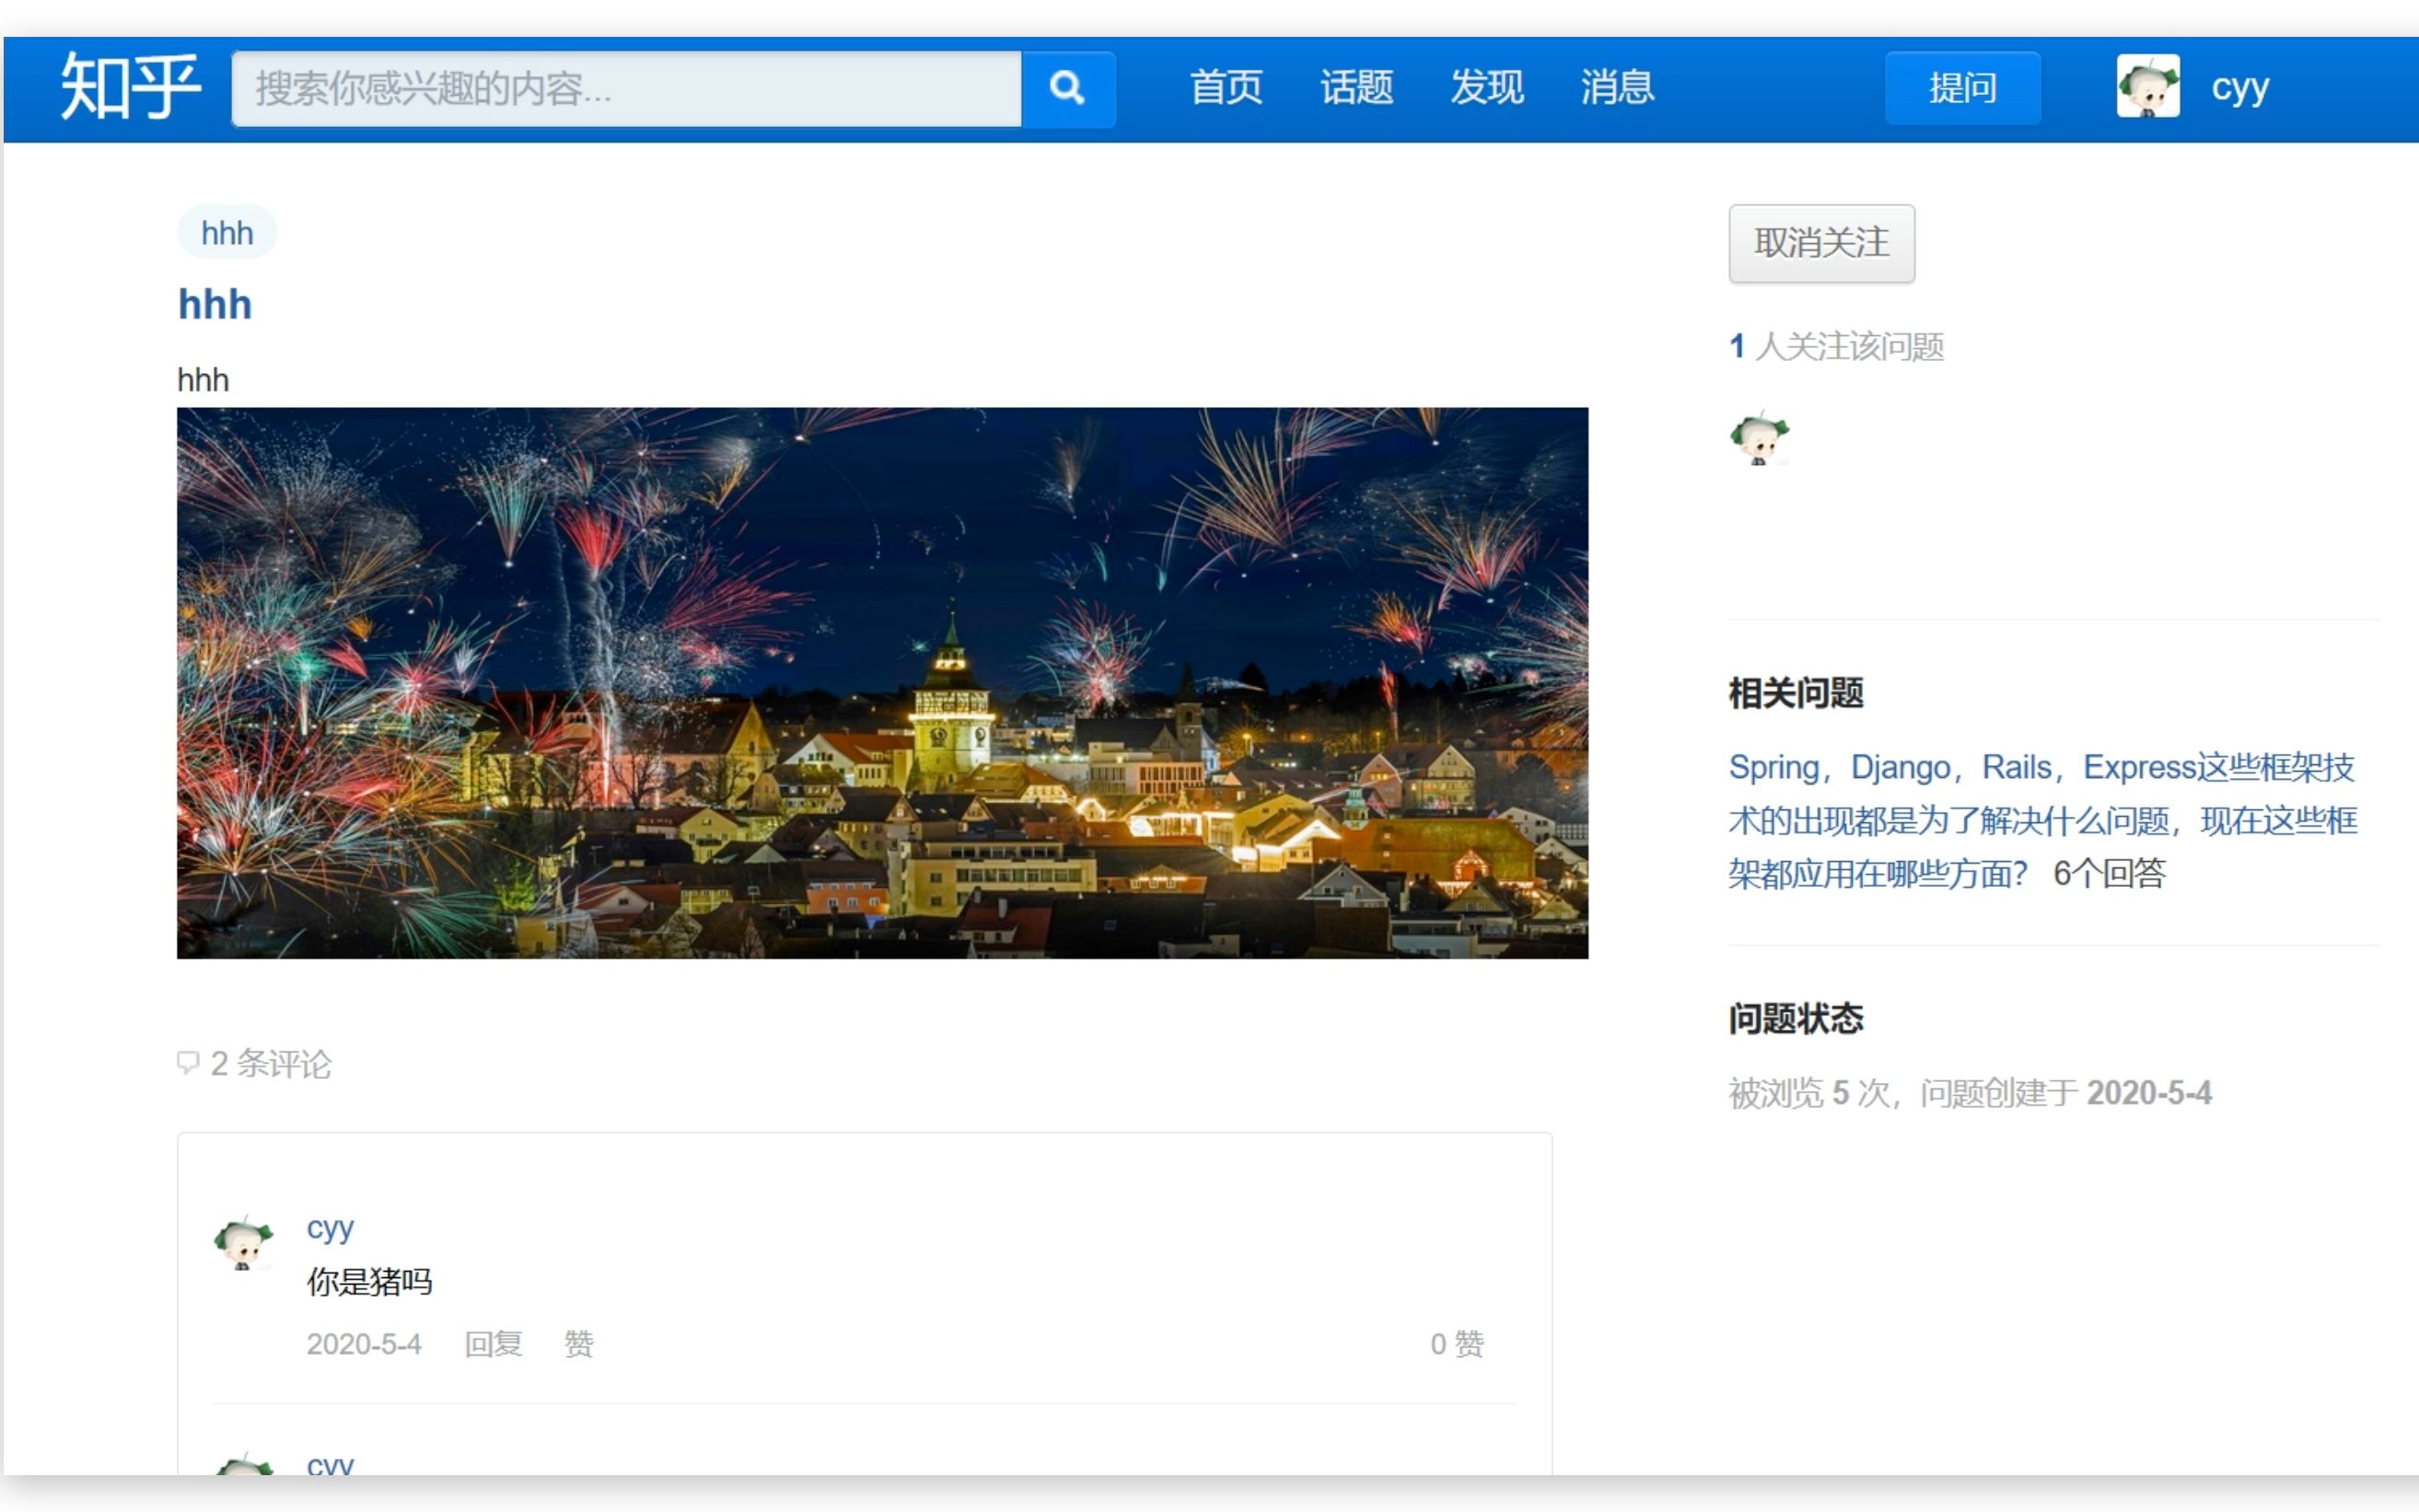Click the follower avatar under 人关注该问题
The image size is (2419, 1512).
coord(1759,438)
